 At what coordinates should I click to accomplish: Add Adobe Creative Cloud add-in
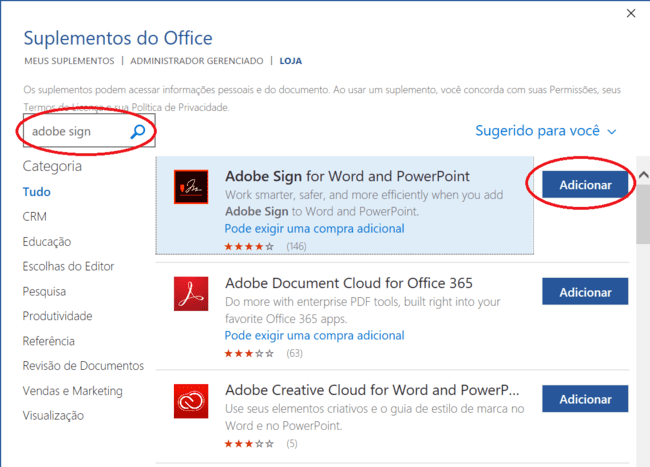[585, 399]
